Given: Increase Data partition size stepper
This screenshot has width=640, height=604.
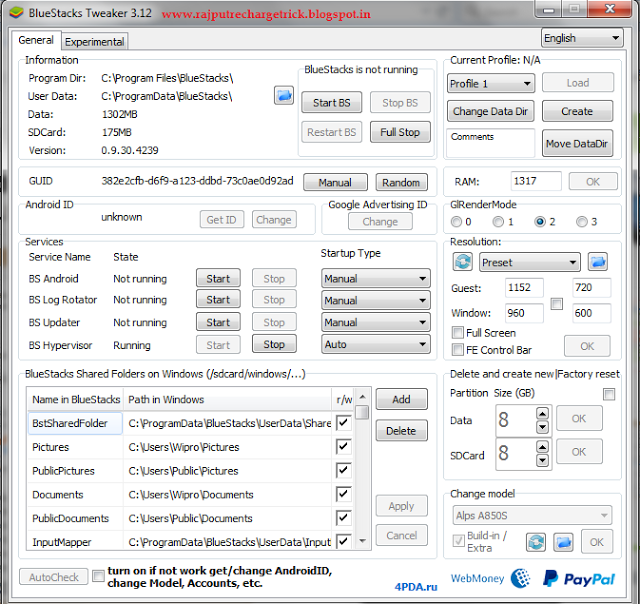Looking at the screenshot, I should (x=542, y=413).
